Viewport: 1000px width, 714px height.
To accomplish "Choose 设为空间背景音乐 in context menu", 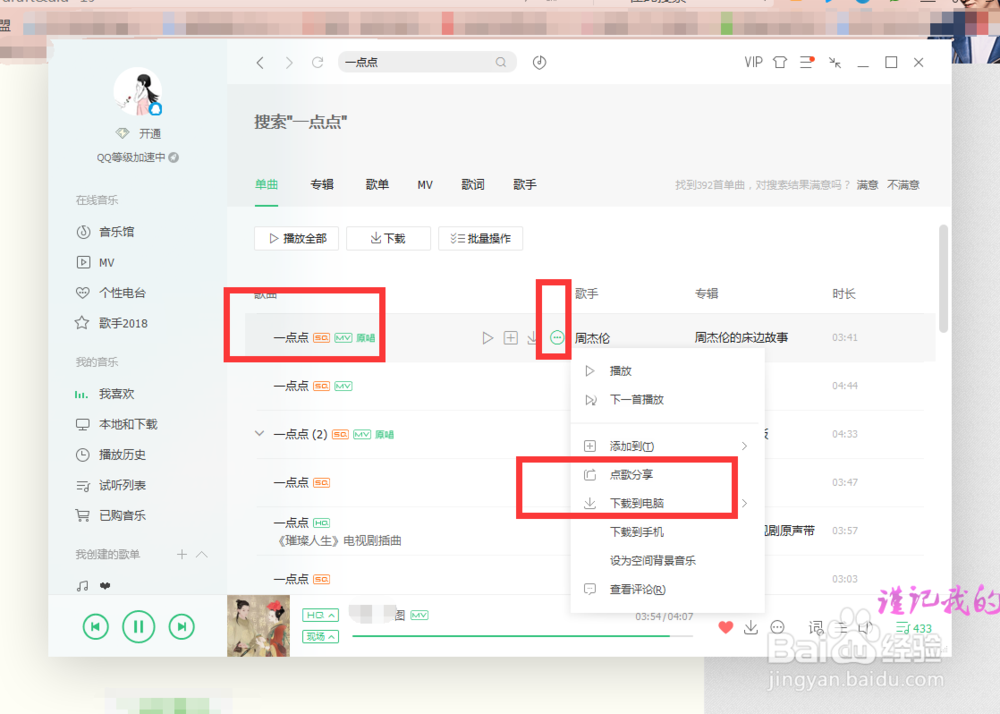I will (x=667, y=561).
